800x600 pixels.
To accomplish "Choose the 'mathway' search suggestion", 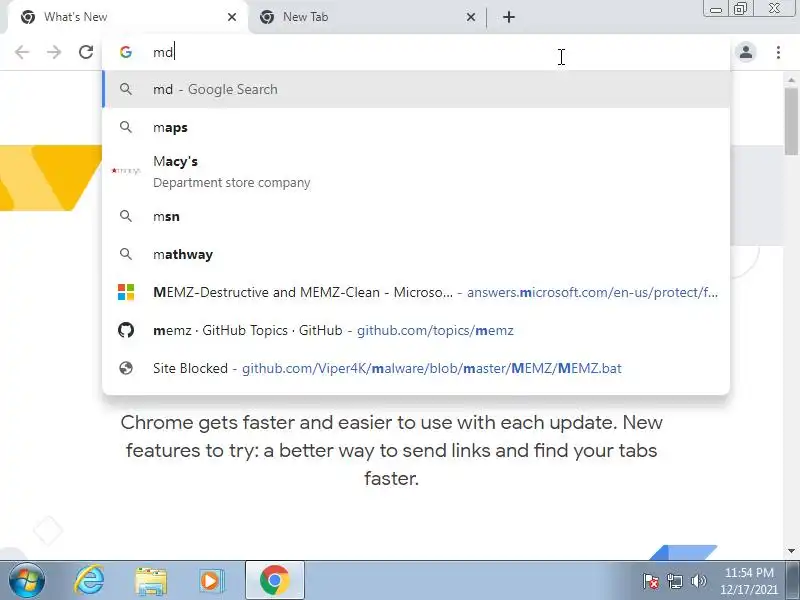I will coord(416,254).
